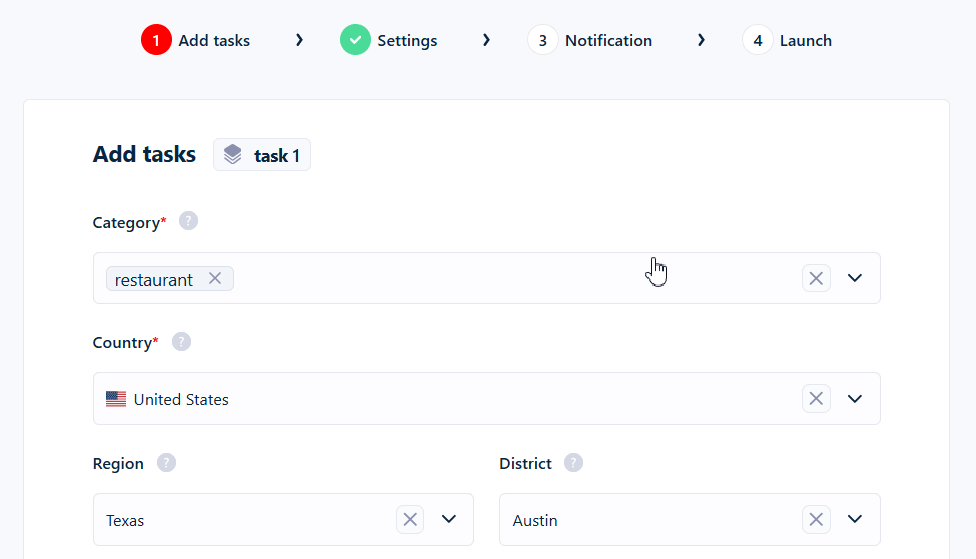
Task: Expand the Category dropdown arrow
Action: [855, 278]
